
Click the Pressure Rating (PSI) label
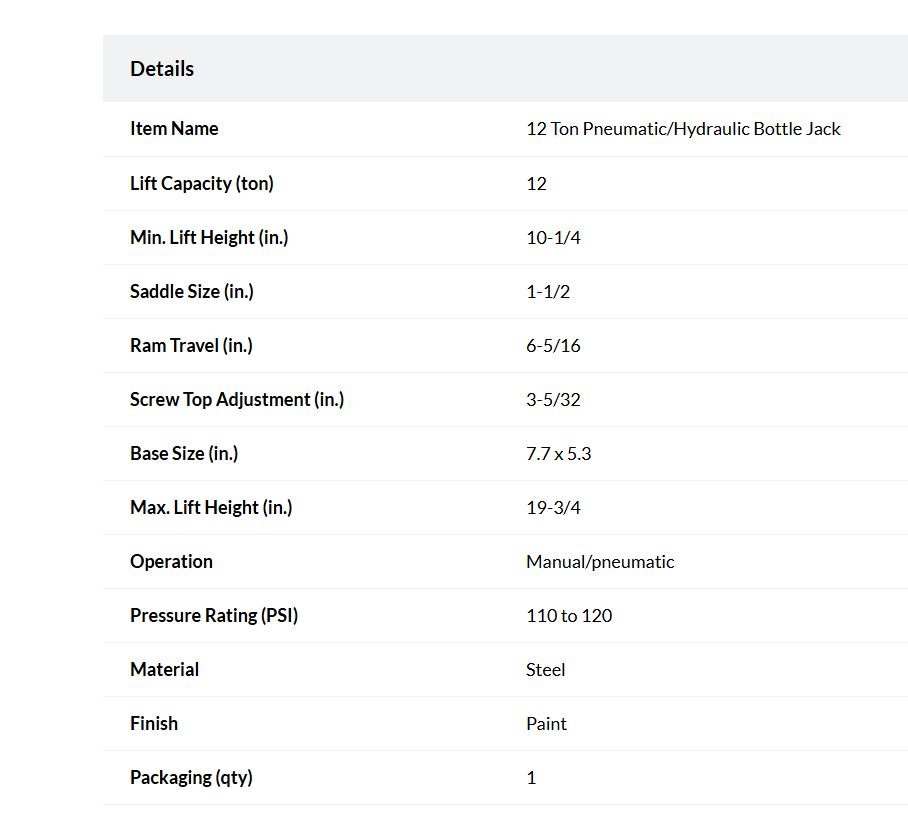point(214,616)
